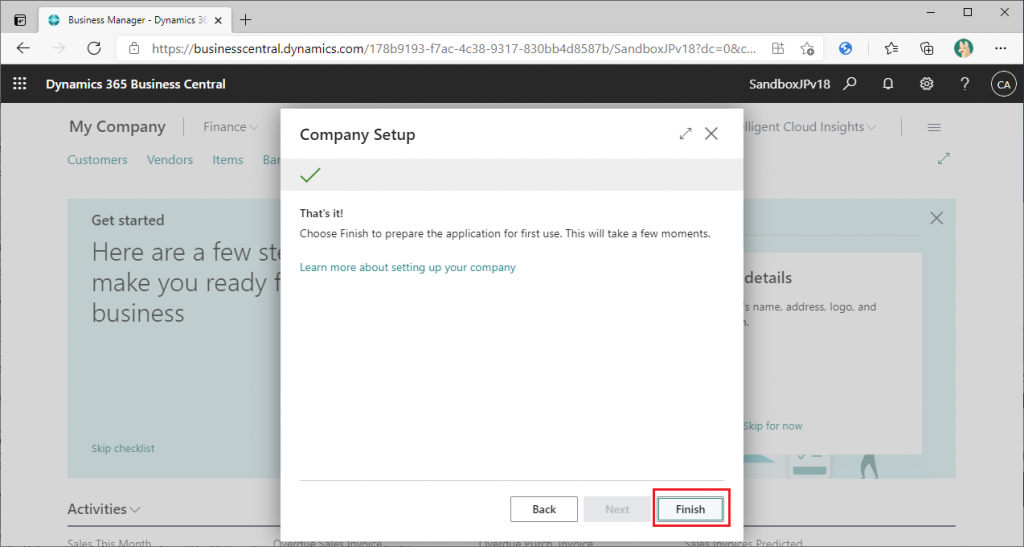Screen dimensions: 1024x547
Task: Expand the Finance menu
Action: [x=231, y=127]
